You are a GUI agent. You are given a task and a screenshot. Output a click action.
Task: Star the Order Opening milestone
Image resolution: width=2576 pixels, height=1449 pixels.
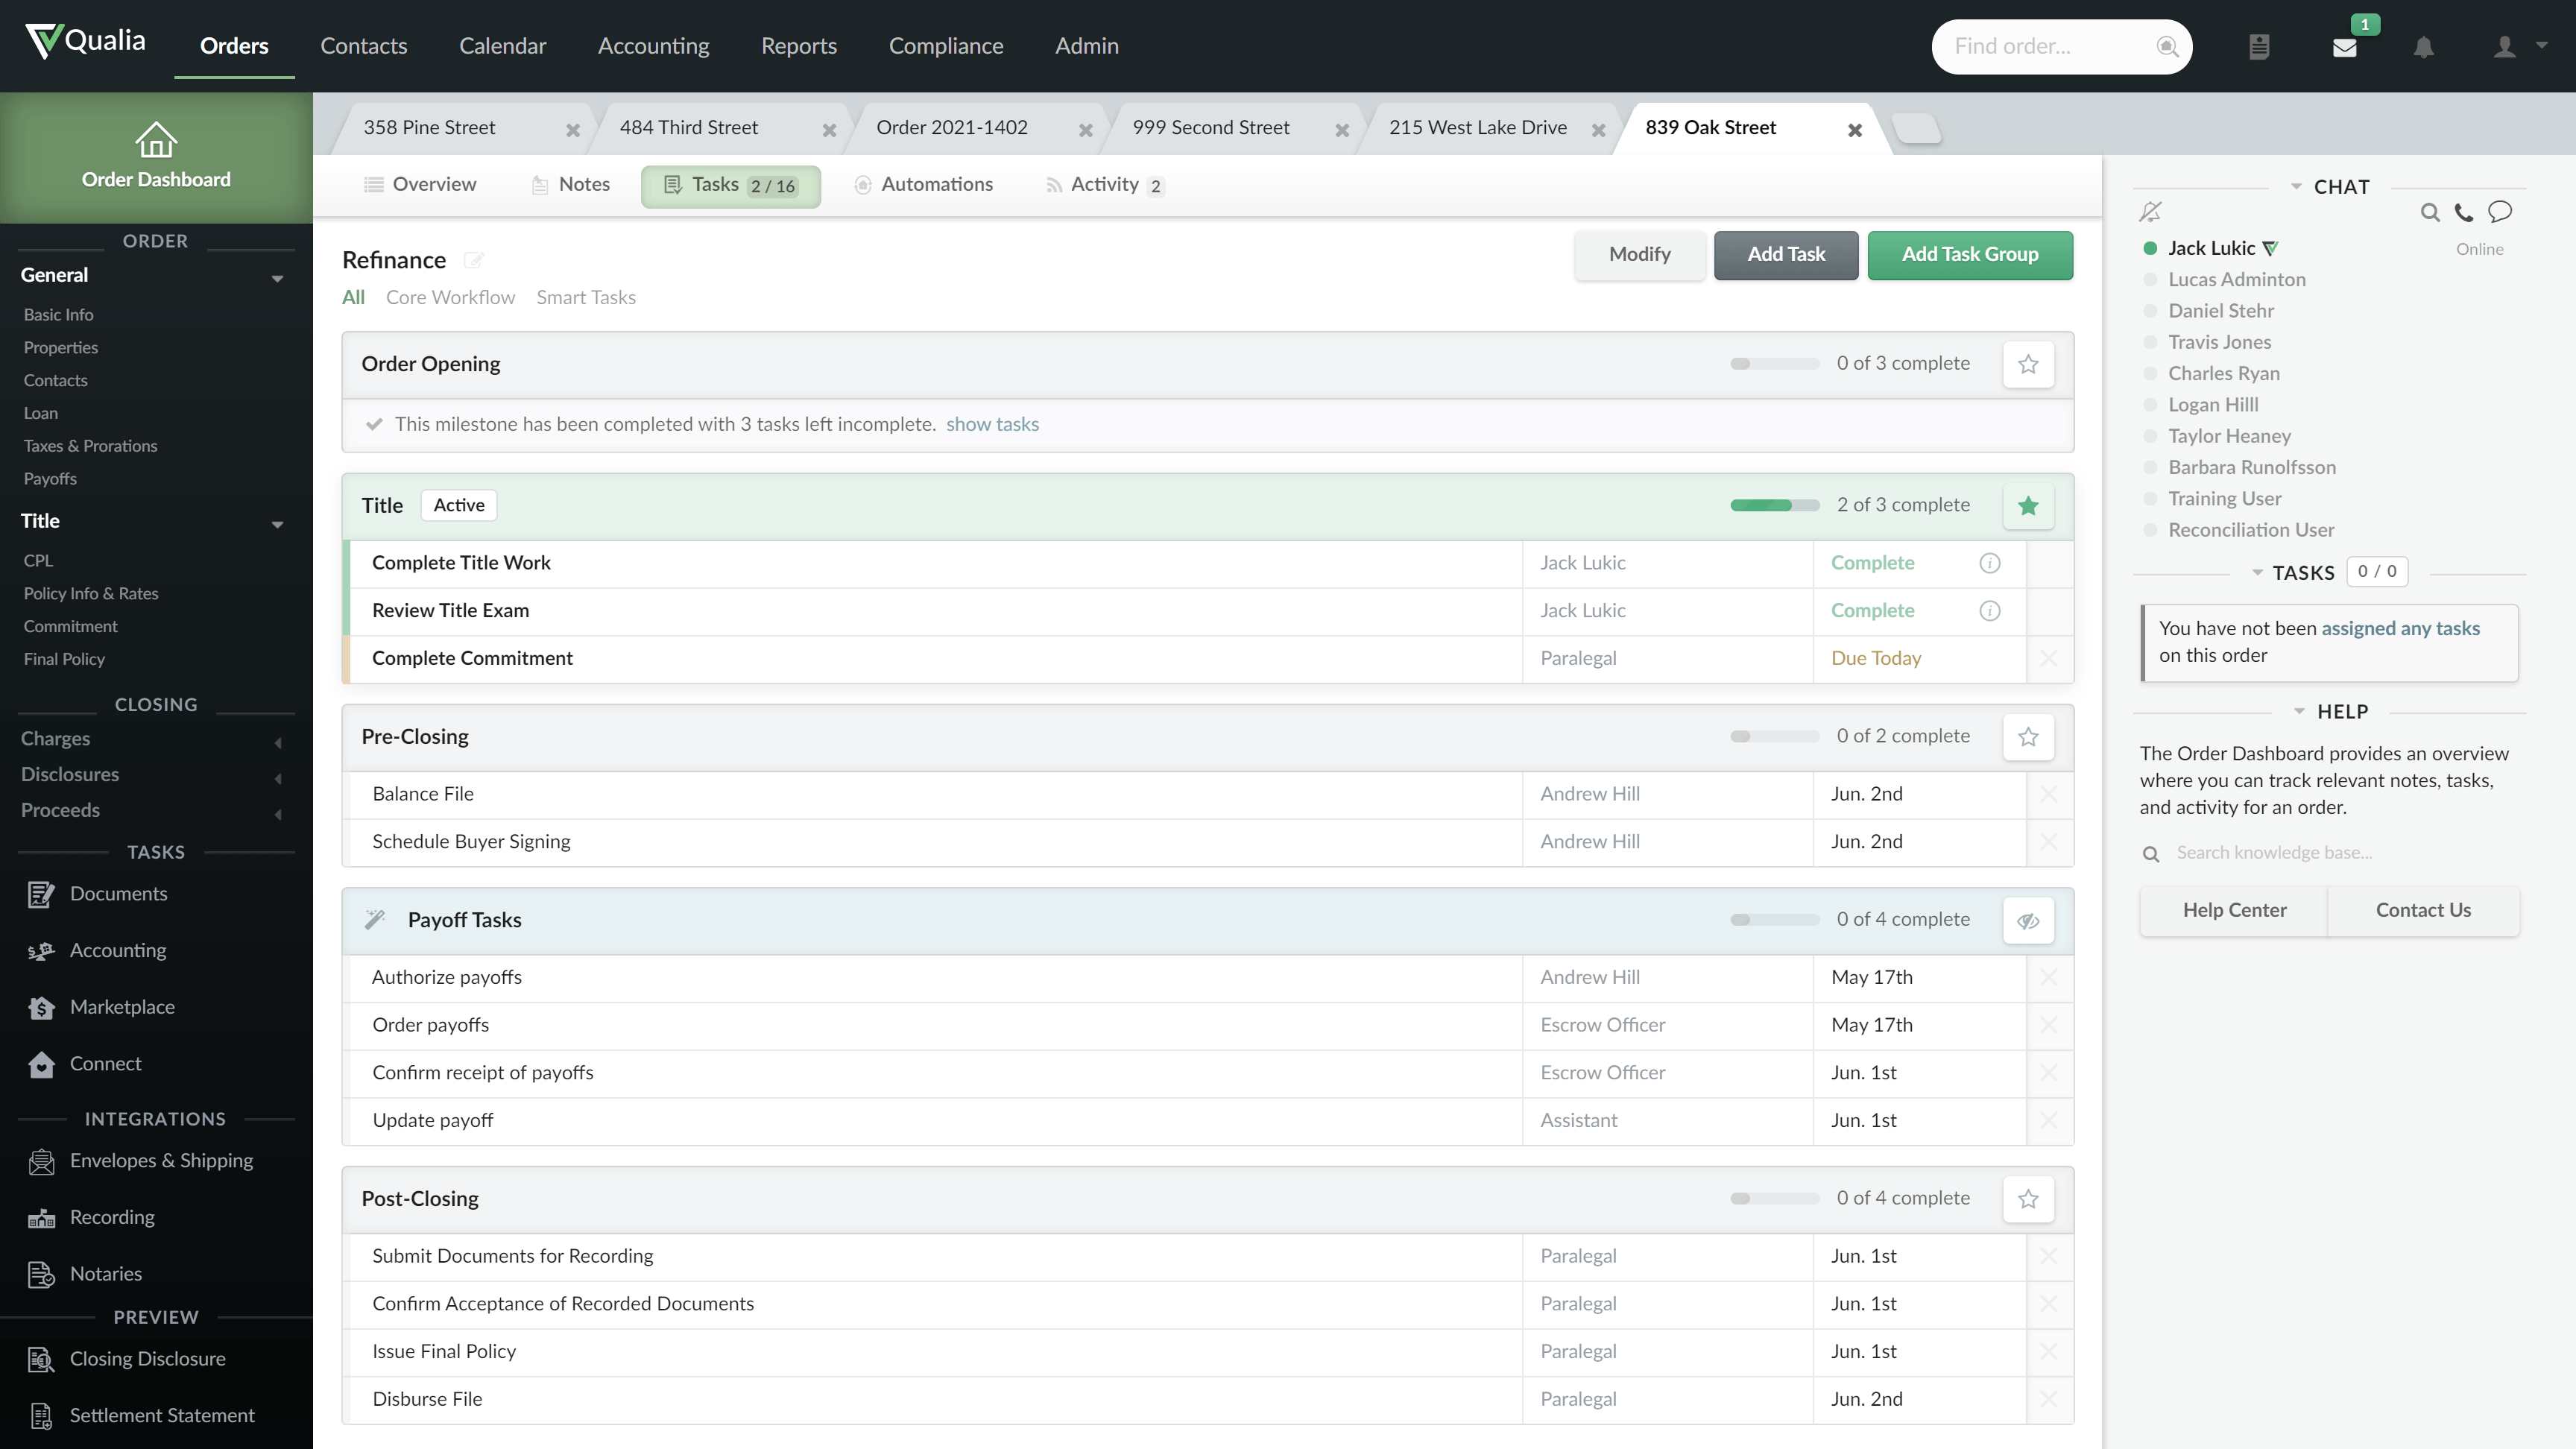click(2028, 364)
